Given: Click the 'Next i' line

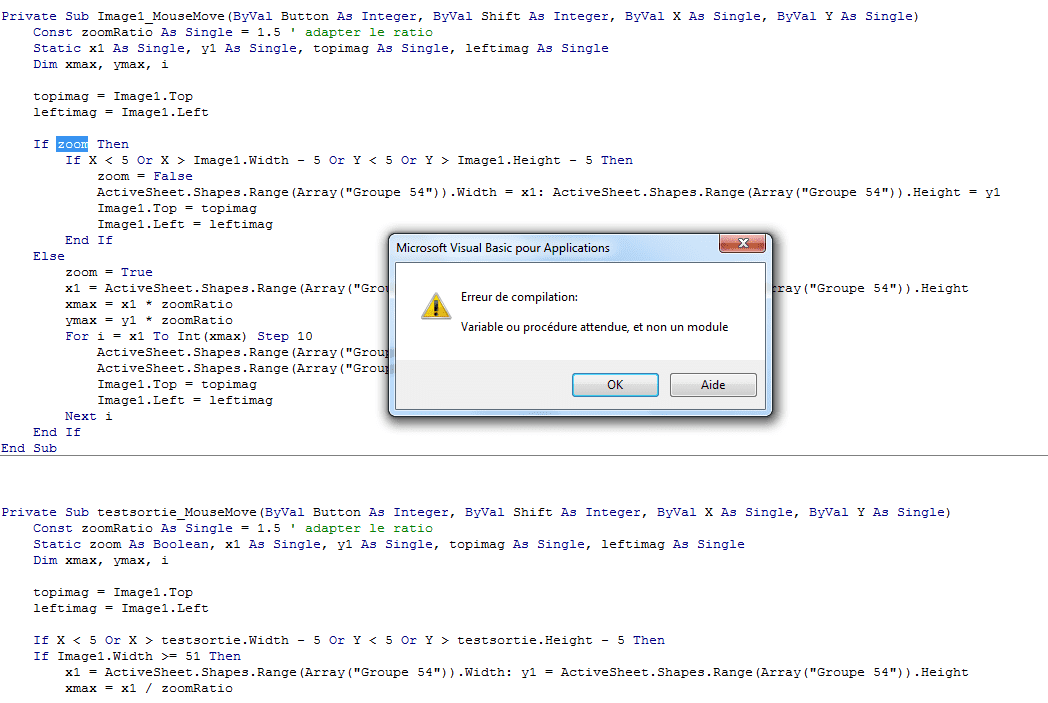Looking at the screenshot, I should (89, 416).
